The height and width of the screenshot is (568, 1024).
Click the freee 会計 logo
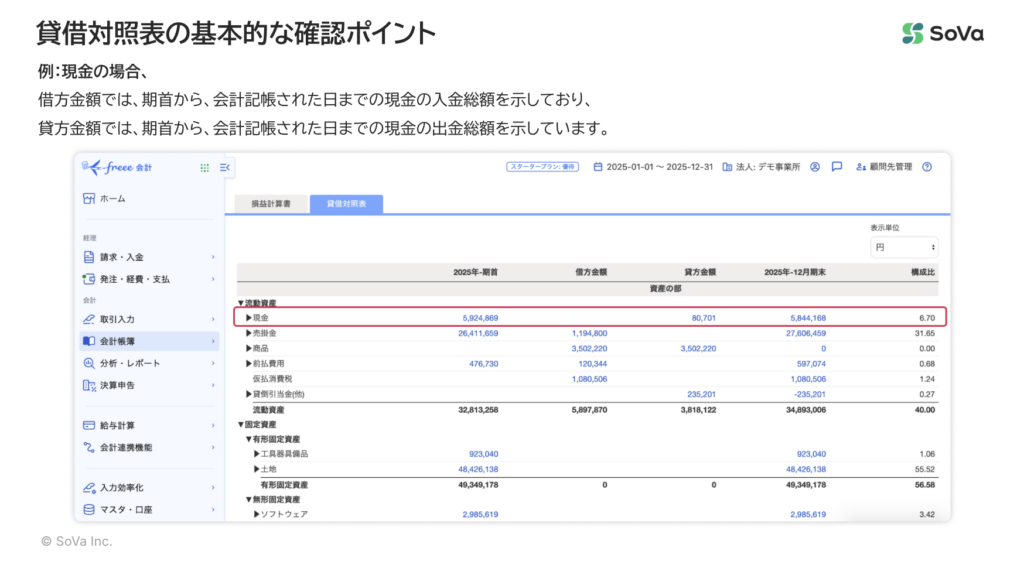[x=117, y=168]
